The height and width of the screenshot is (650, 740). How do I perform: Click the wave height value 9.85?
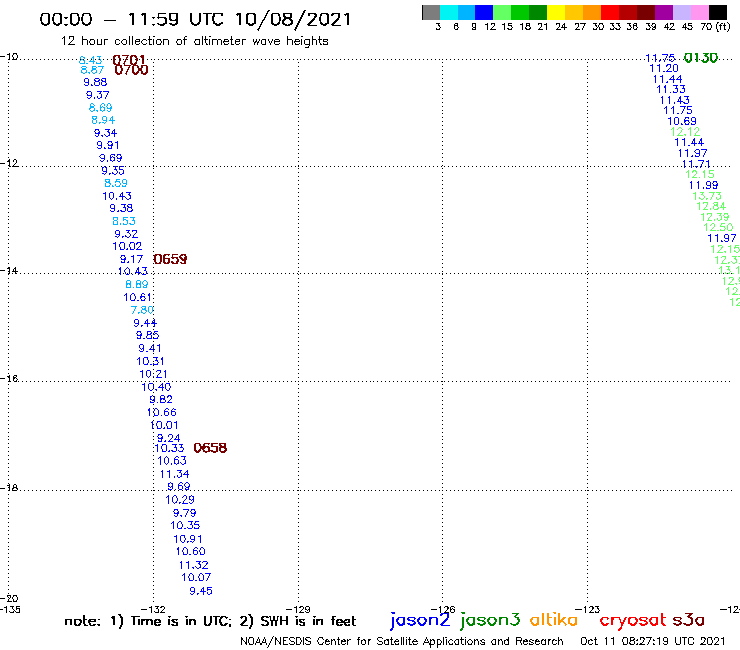pyautogui.click(x=148, y=335)
